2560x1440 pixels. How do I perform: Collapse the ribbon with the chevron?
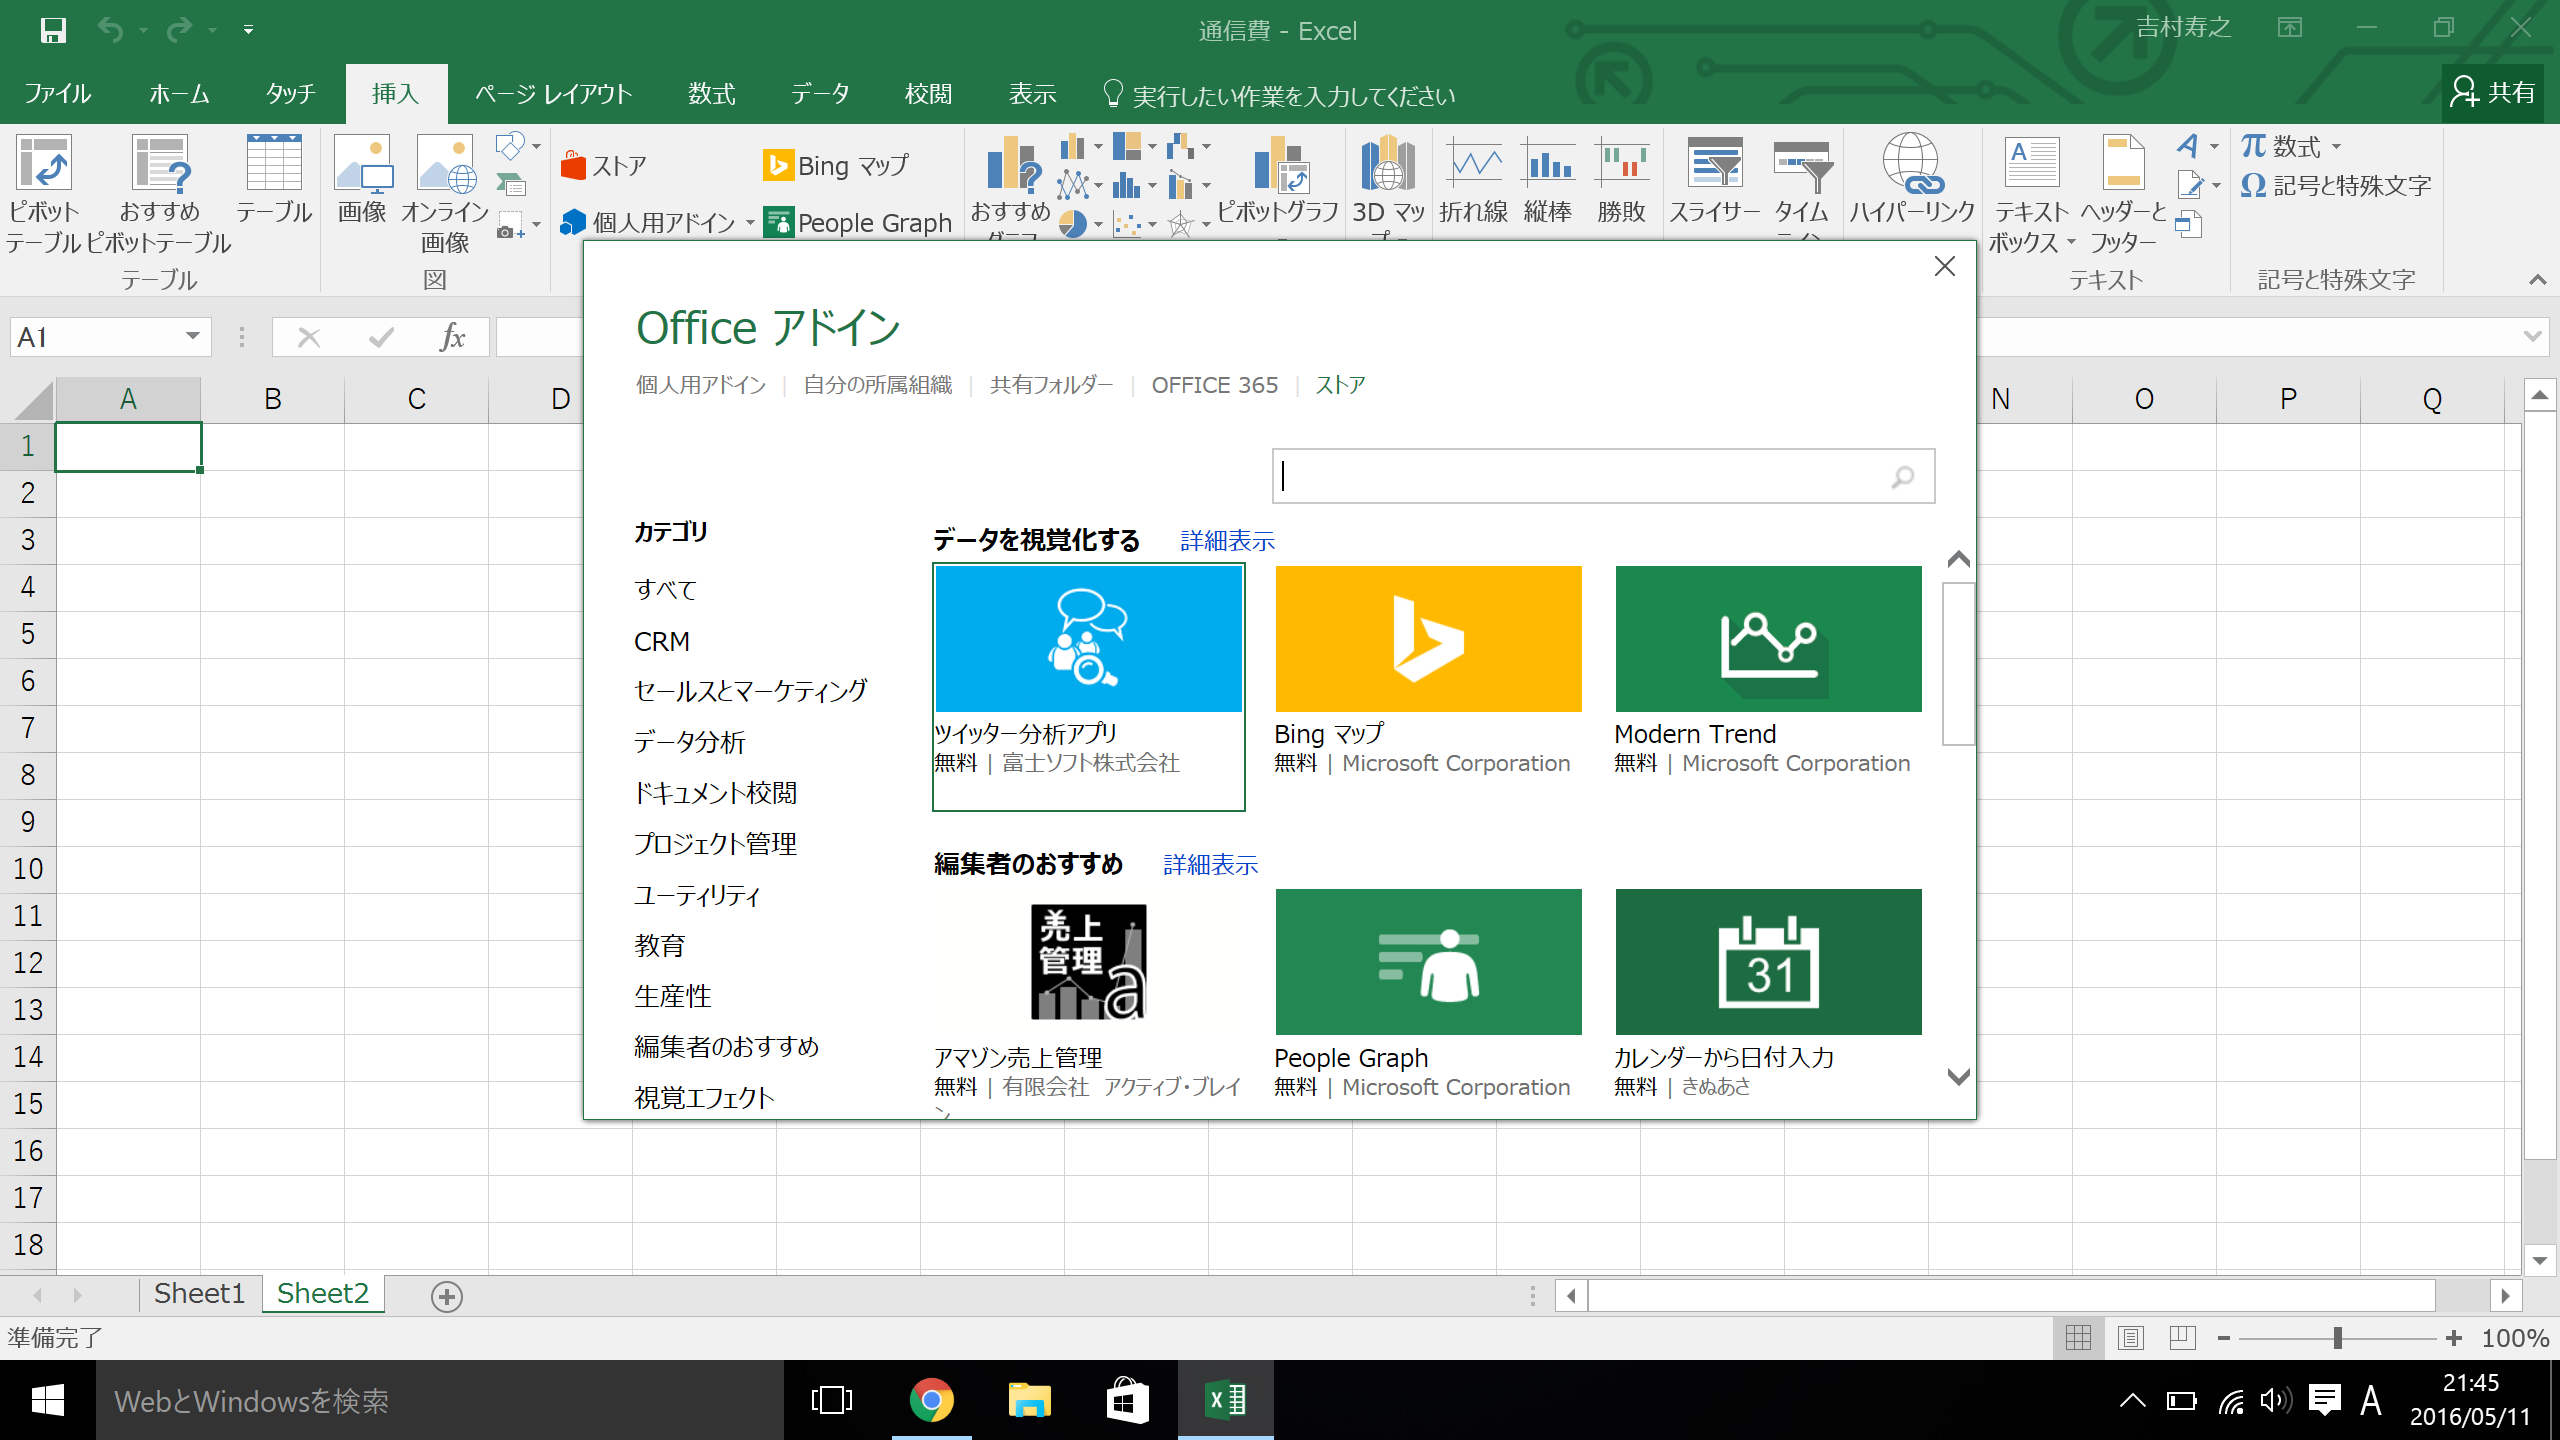point(2538,280)
